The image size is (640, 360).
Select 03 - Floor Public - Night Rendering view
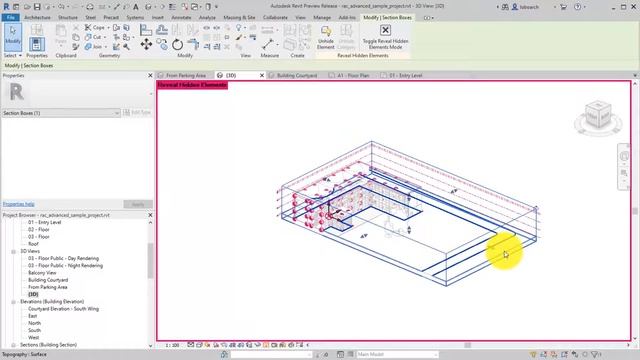click(x=65, y=266)
